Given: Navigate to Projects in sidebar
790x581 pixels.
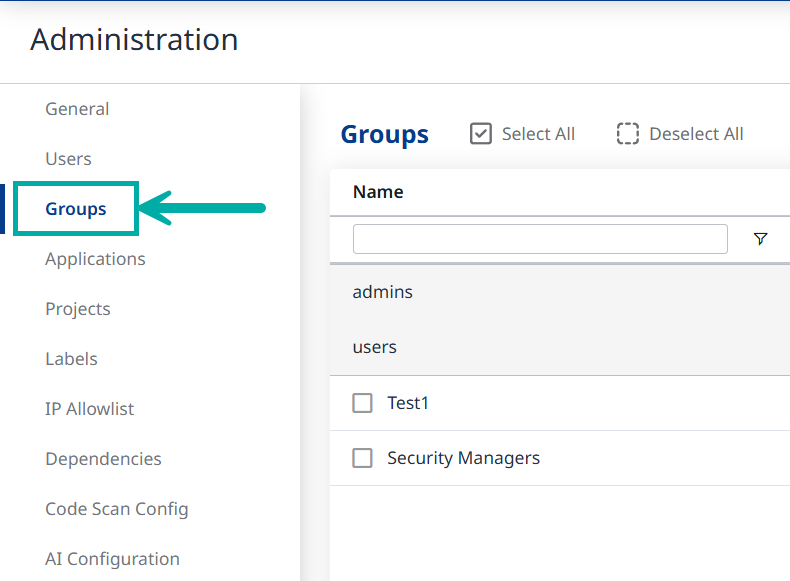Looking at the screenshot, I should pos(78,309).
